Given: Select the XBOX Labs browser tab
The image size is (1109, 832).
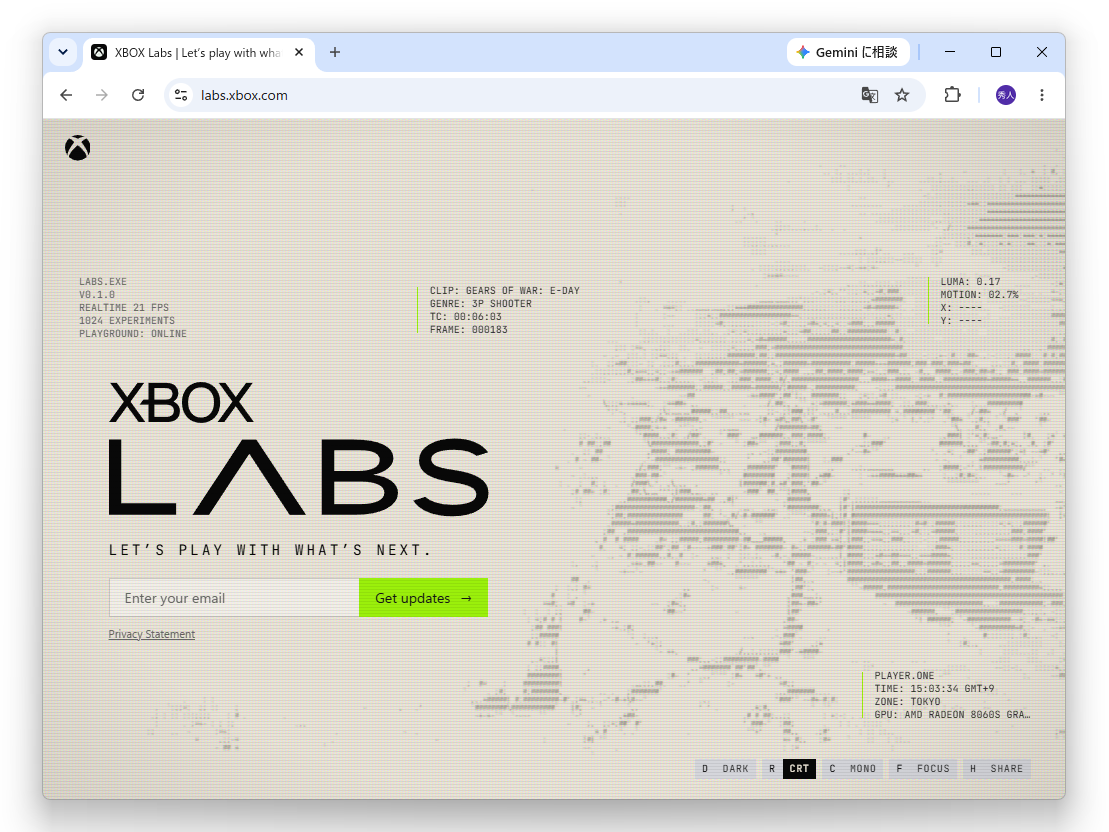Looking at the screenshot, I should (x=198, y=52).
